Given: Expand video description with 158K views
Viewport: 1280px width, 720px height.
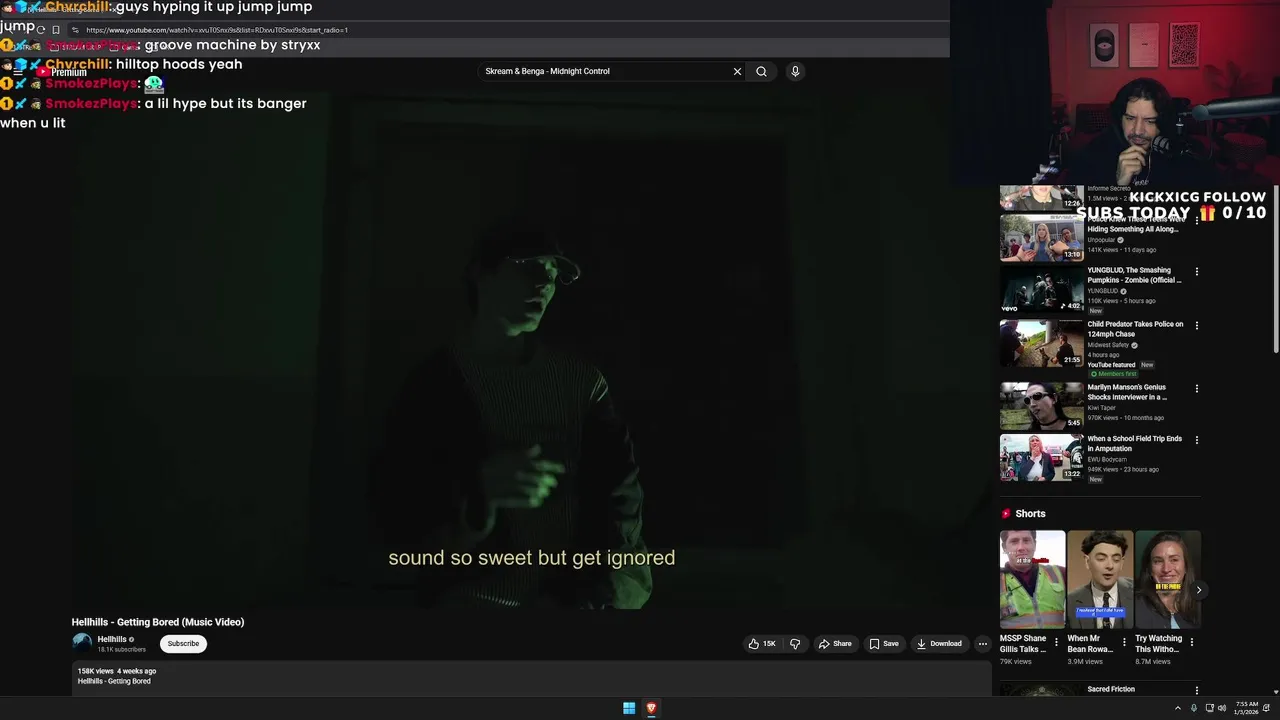Looking at the screenshot, I should (530, 678).
